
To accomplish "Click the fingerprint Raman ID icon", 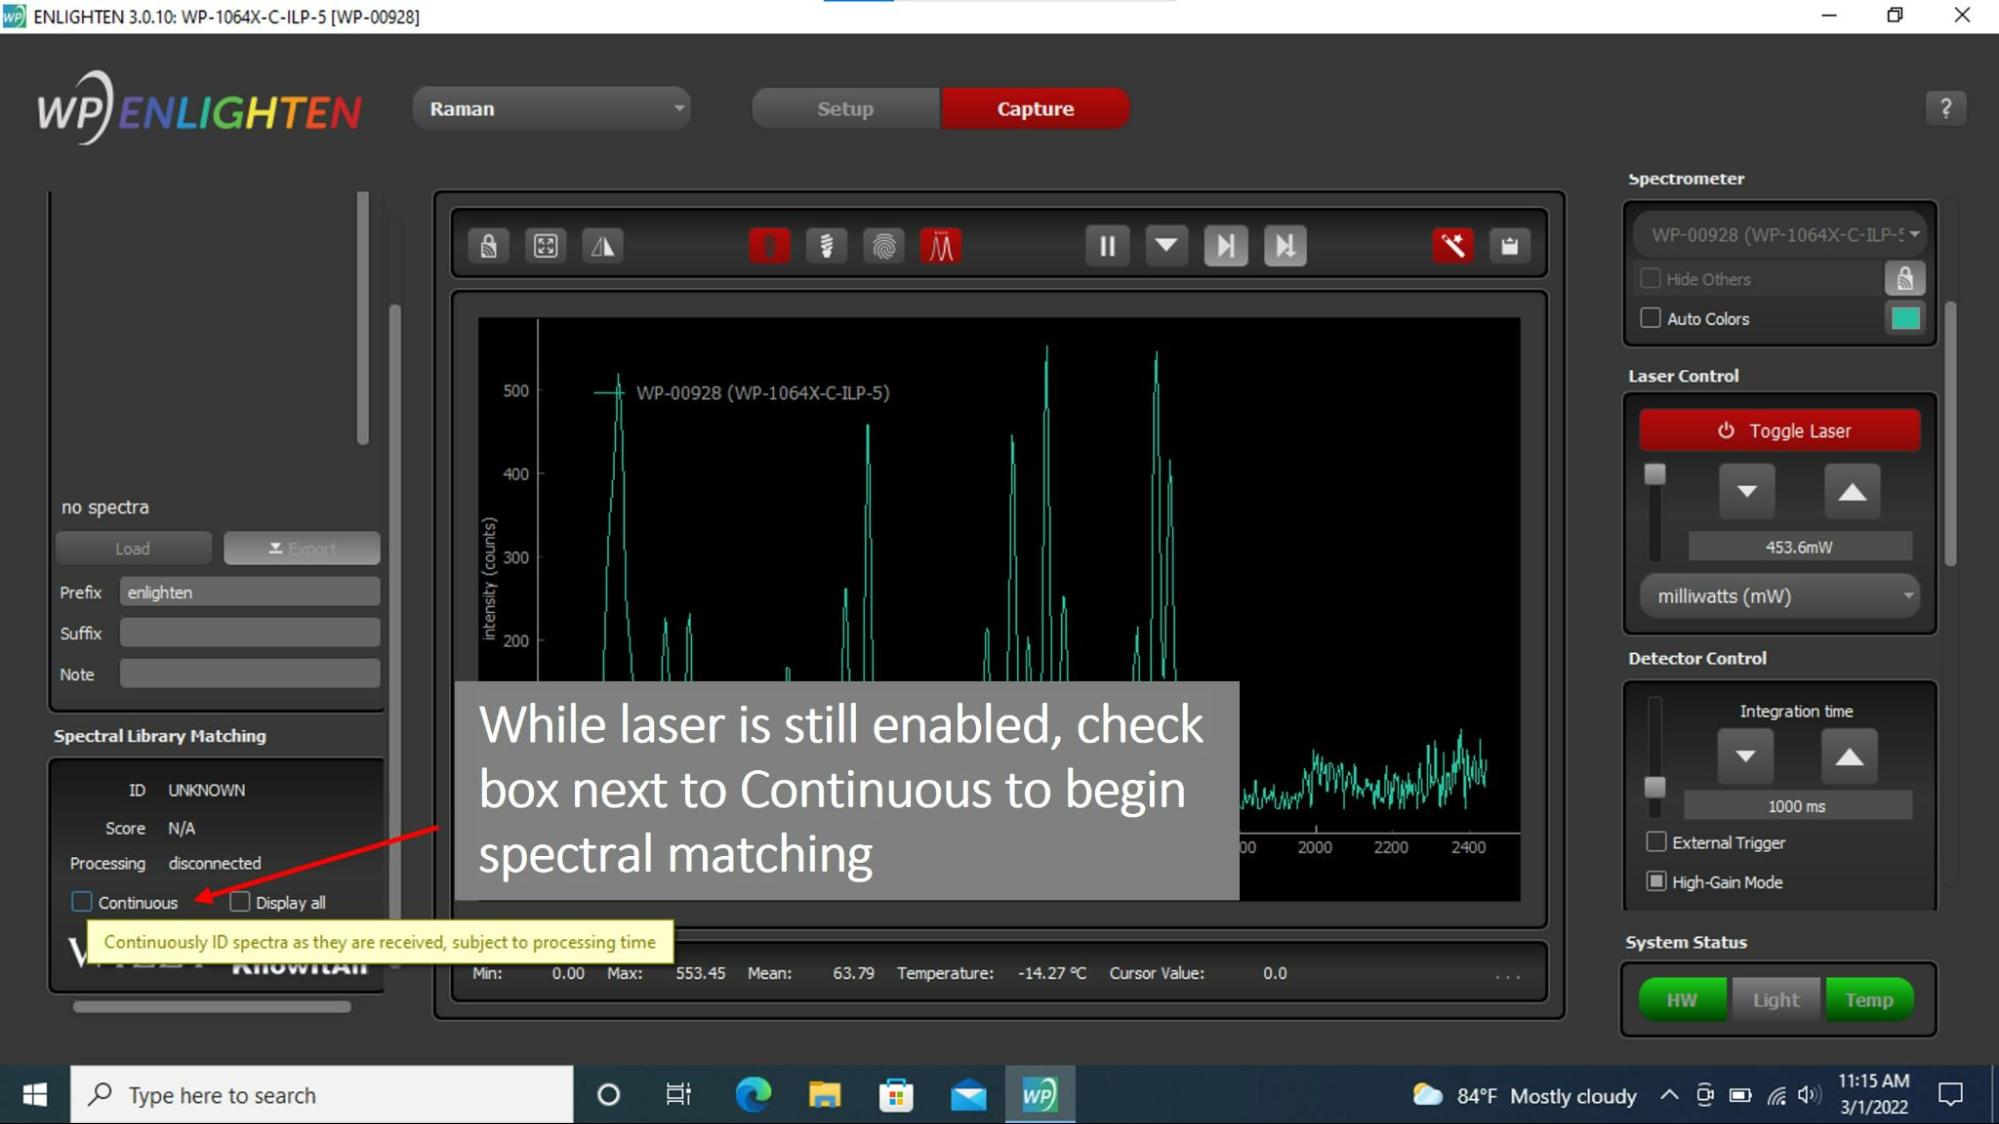I will (884, 246).
